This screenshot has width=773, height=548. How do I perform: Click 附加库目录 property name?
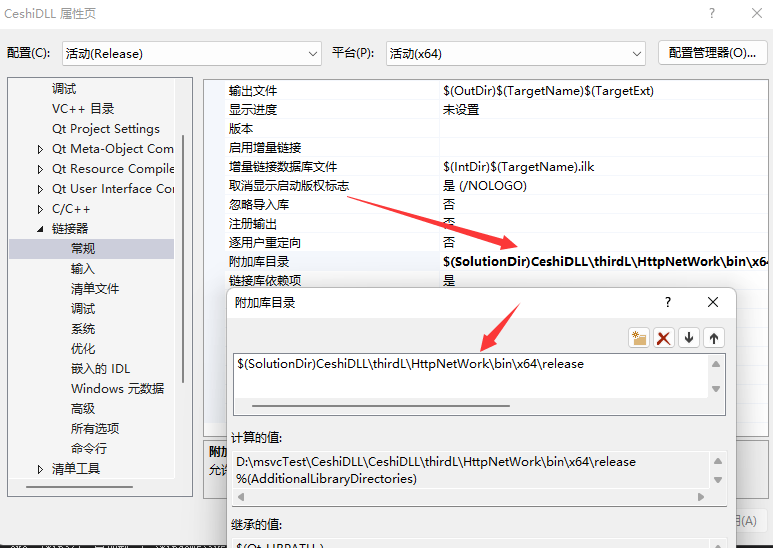259,262
